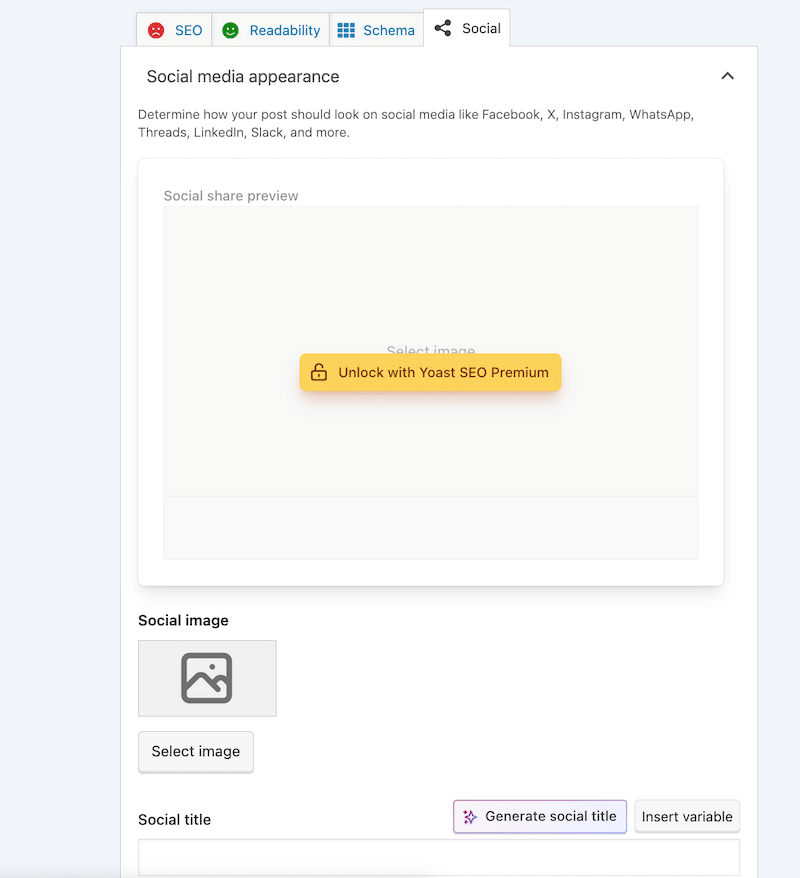Image resolution: width=800 pixels, height=878 pixels.
Task: Open Insert variable options
Action: coord(687,816)
